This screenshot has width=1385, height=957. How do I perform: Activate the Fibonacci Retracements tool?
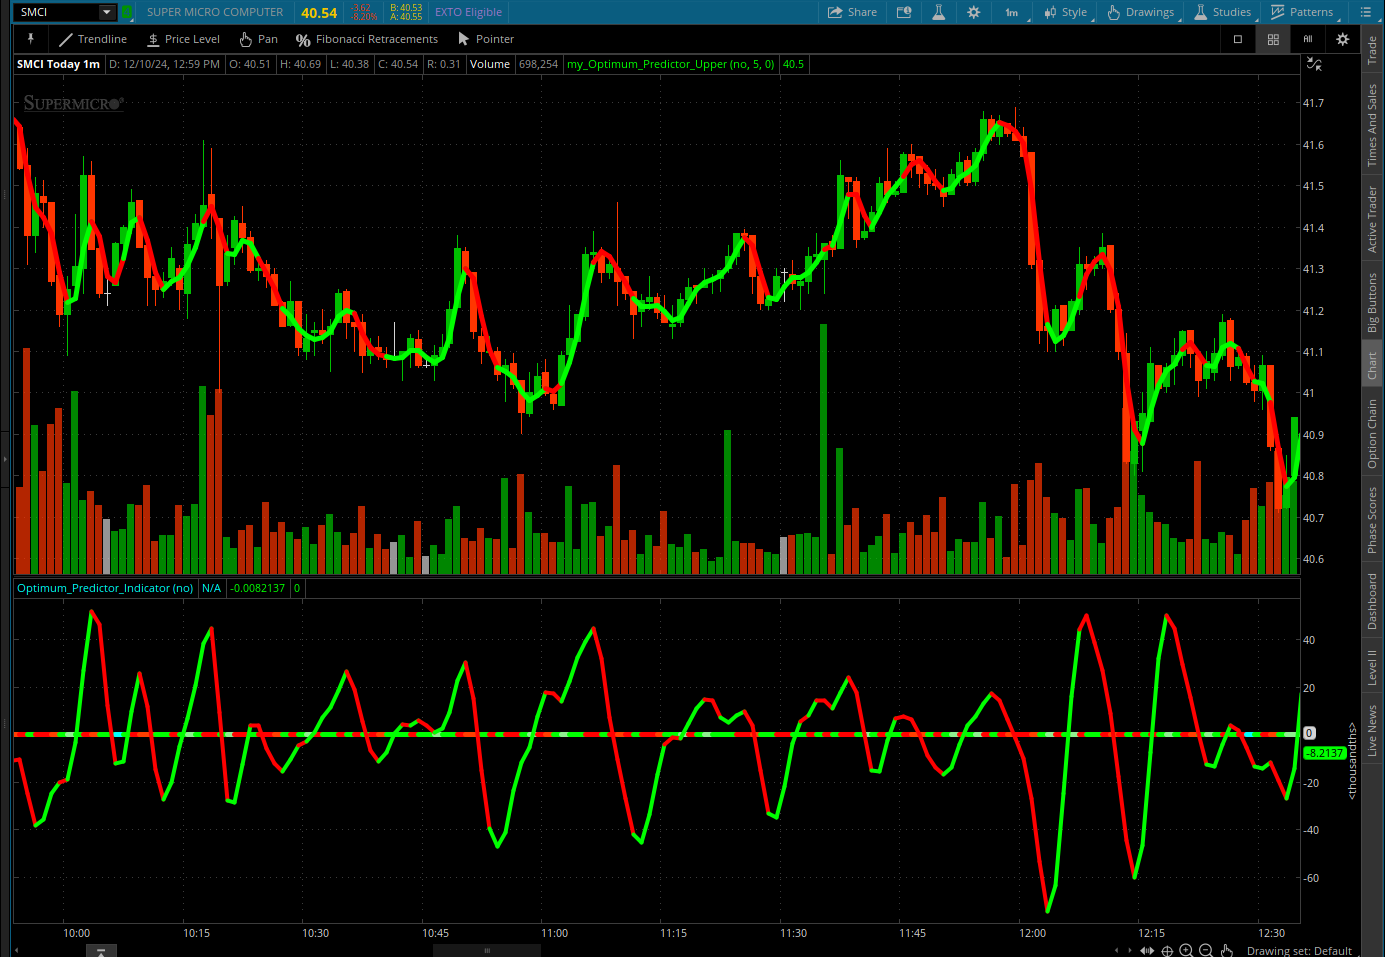(367, 39)
